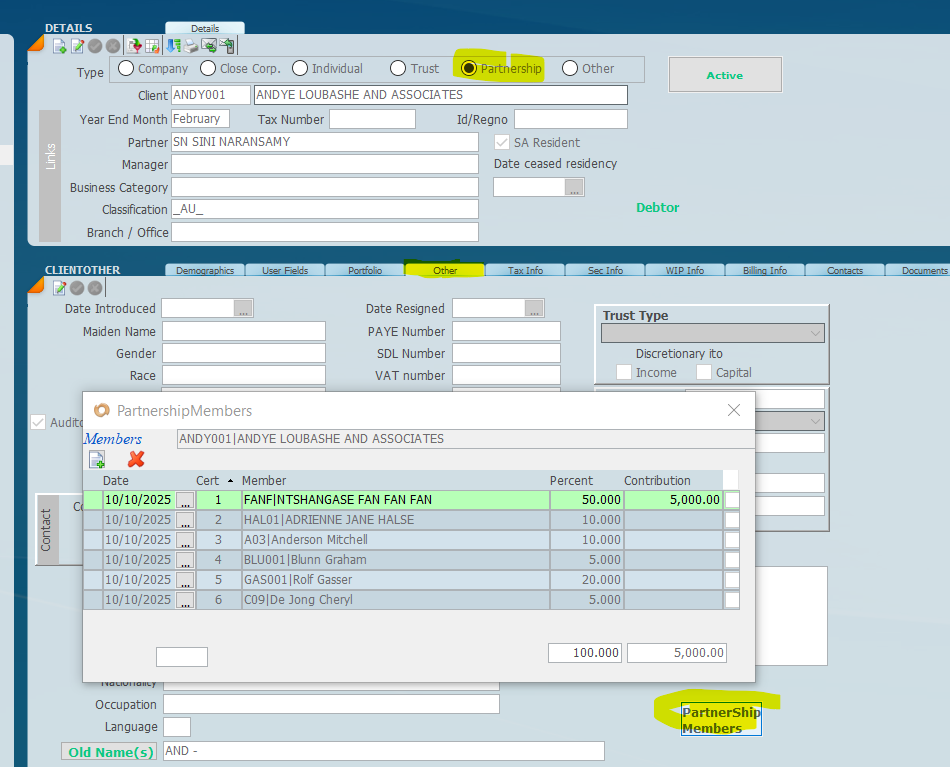The width and height of the screenshot is (950, 767).
Task: Switch to the Tax Info tab
Action: [525, 270]
